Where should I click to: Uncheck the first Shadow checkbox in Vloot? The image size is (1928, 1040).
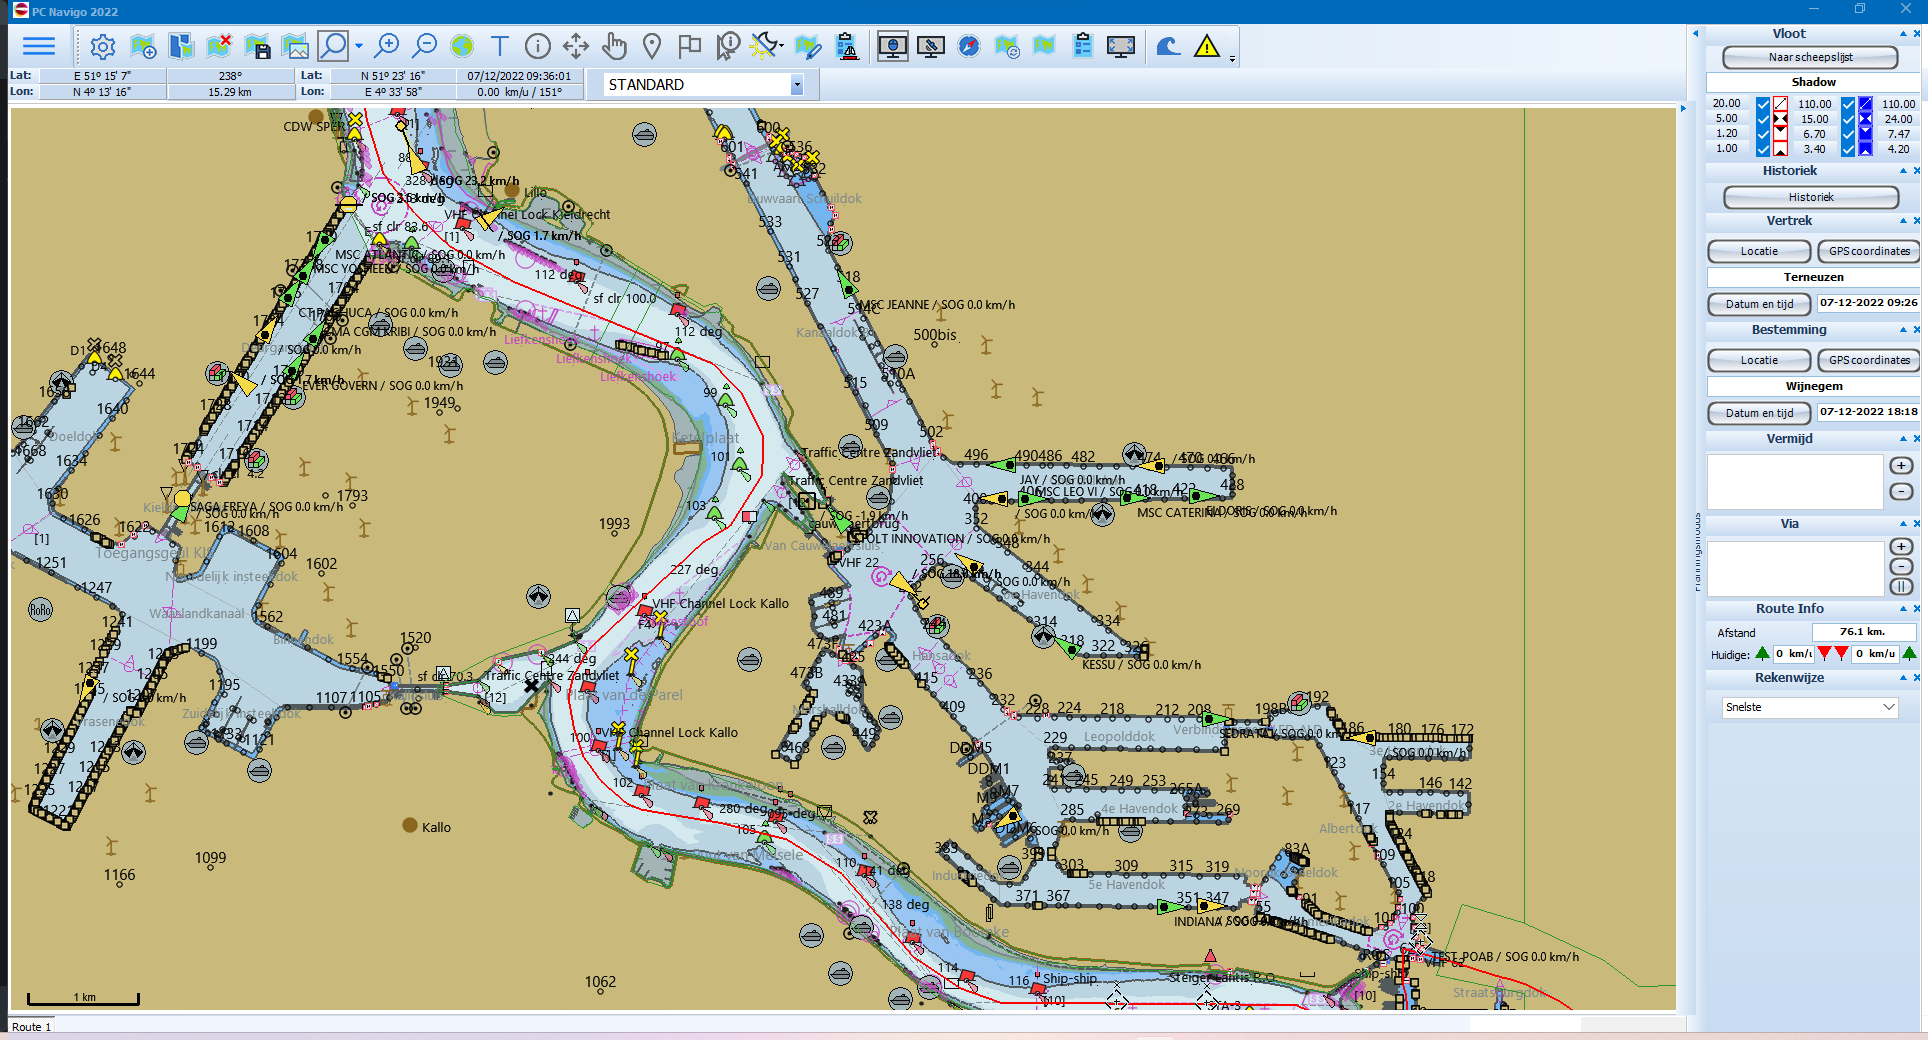click(x=1762, y=103)
